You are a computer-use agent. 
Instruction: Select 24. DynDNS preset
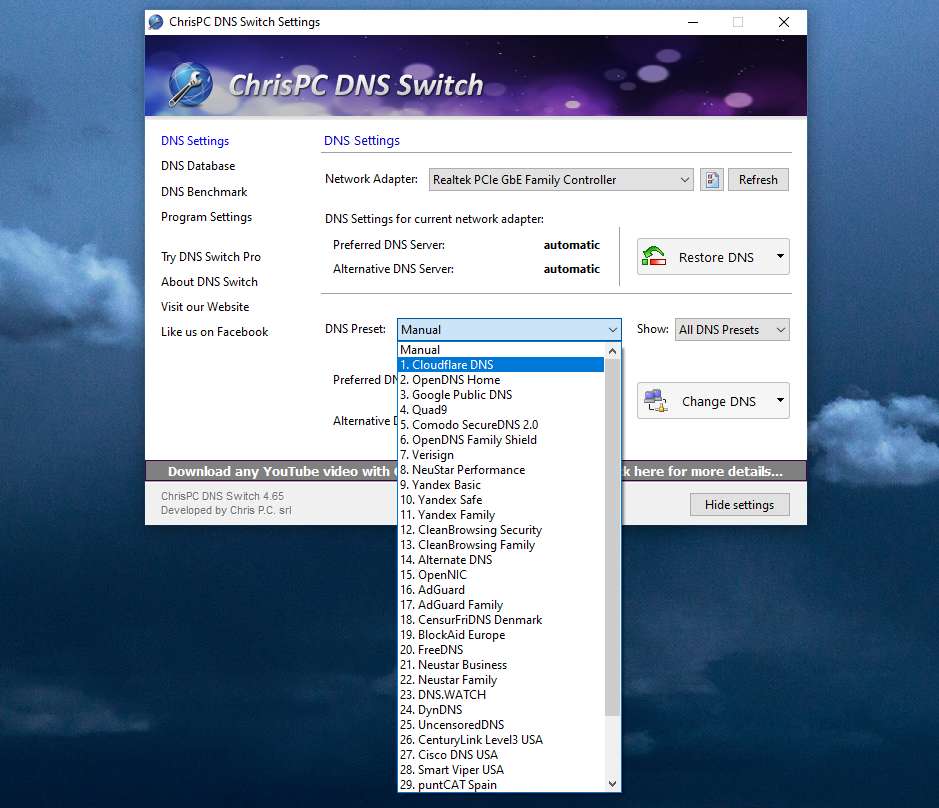[501, 710]
